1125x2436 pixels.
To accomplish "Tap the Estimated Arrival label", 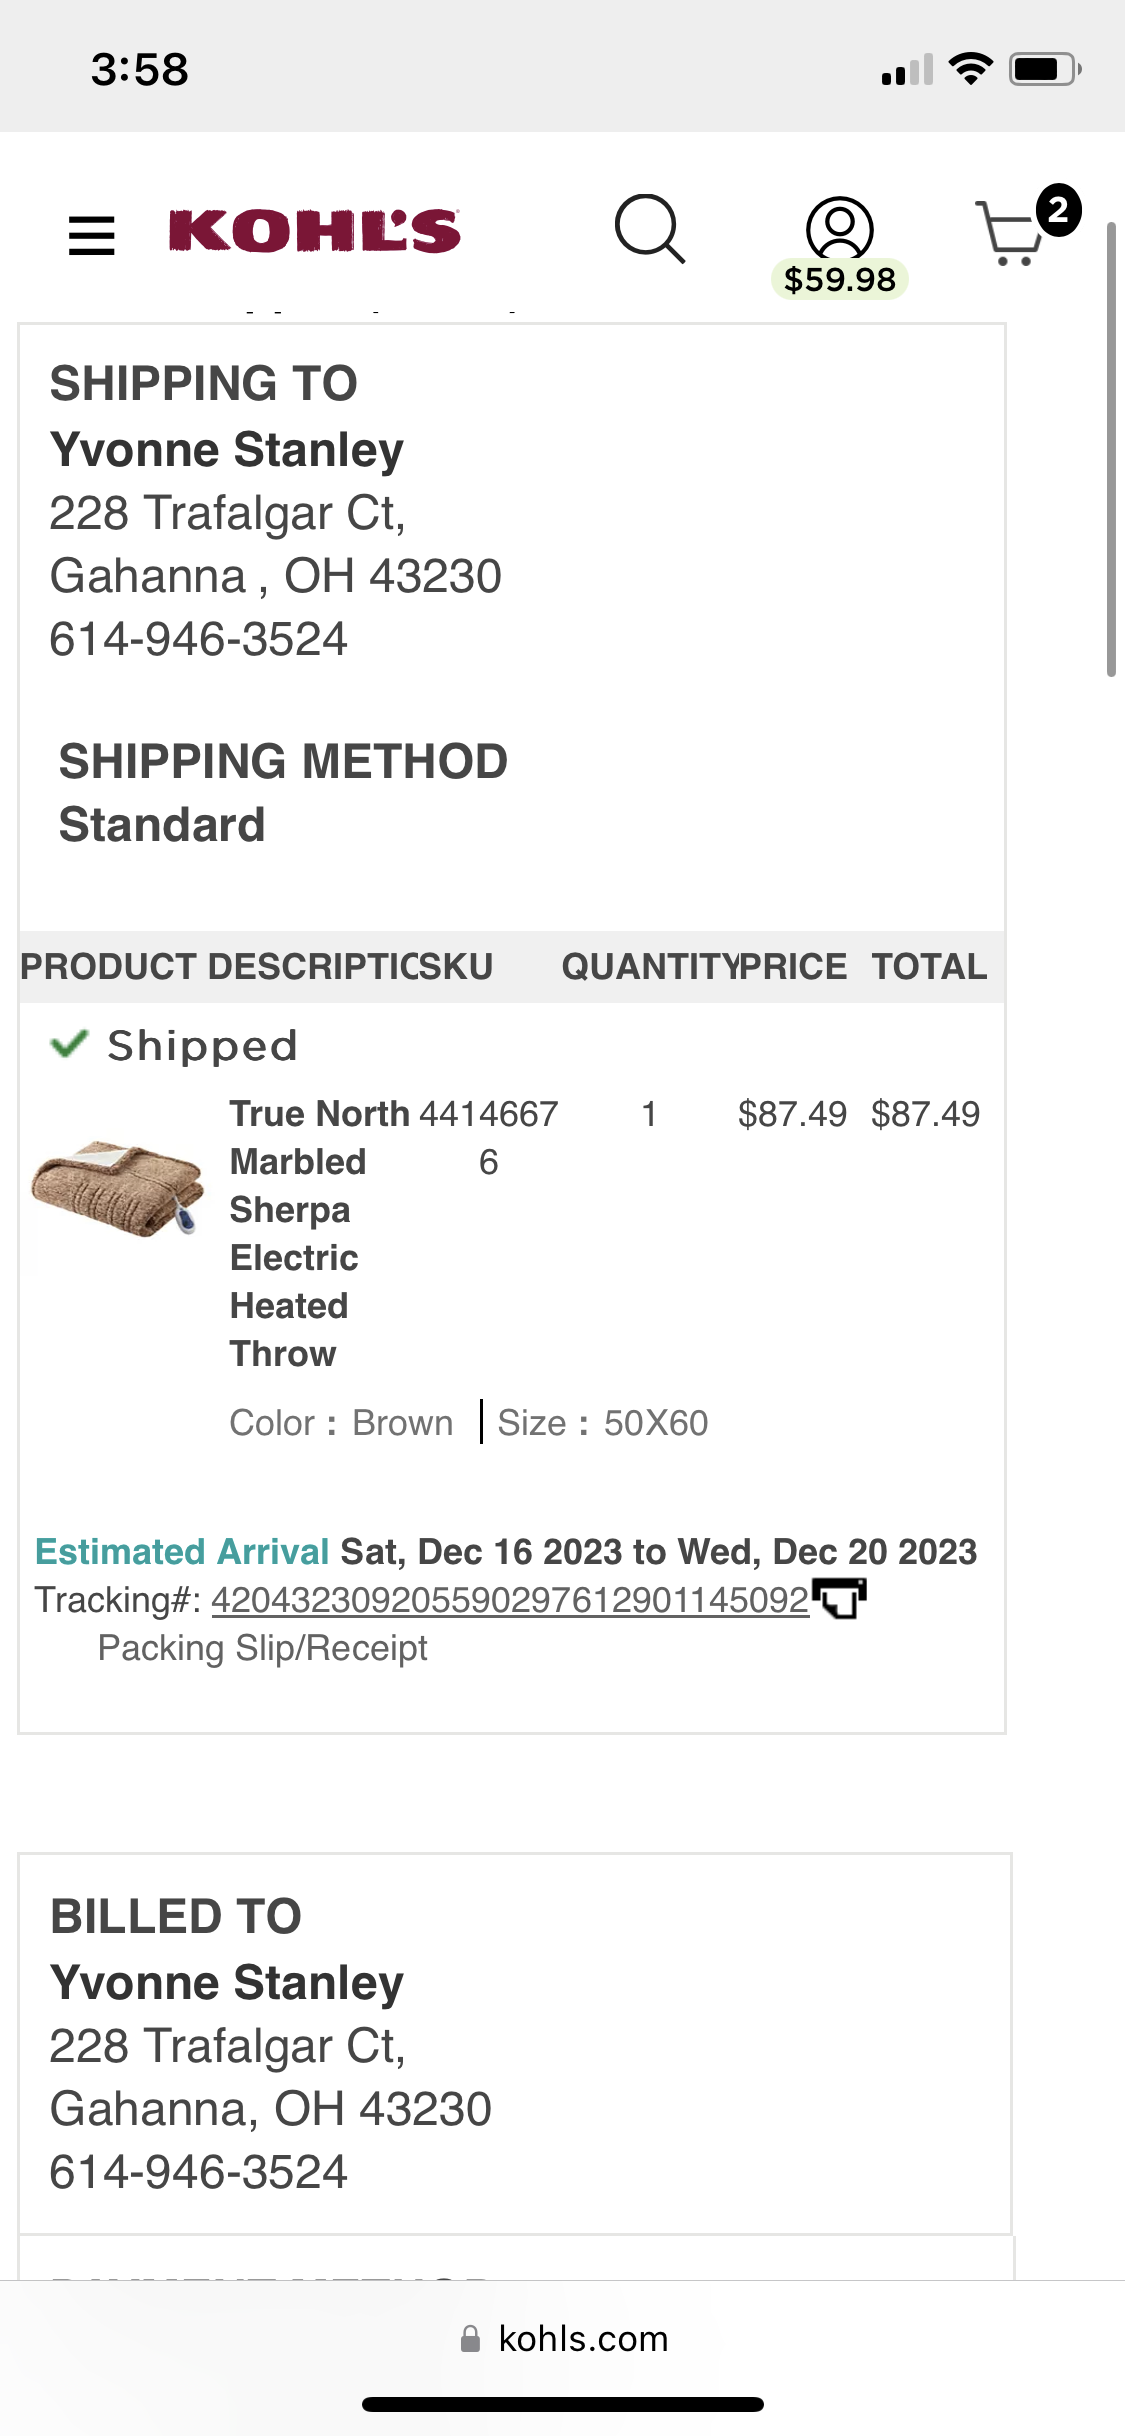I will coord(182,1552).
